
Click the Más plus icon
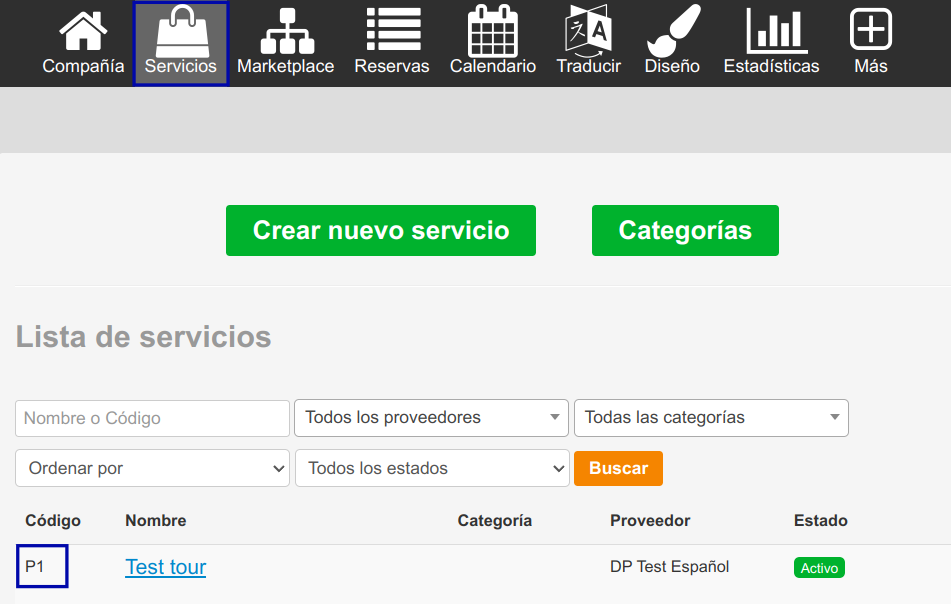[871, 30]
